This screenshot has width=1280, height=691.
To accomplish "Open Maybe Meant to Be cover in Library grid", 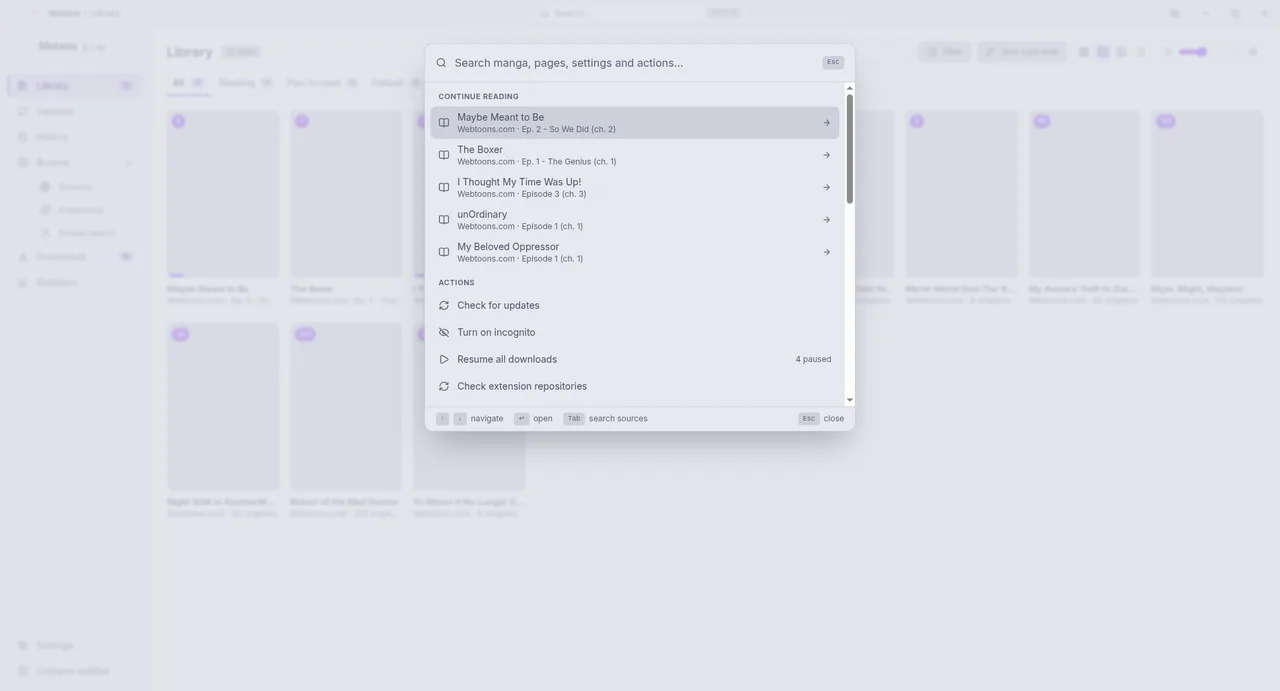I will point(223,194).
